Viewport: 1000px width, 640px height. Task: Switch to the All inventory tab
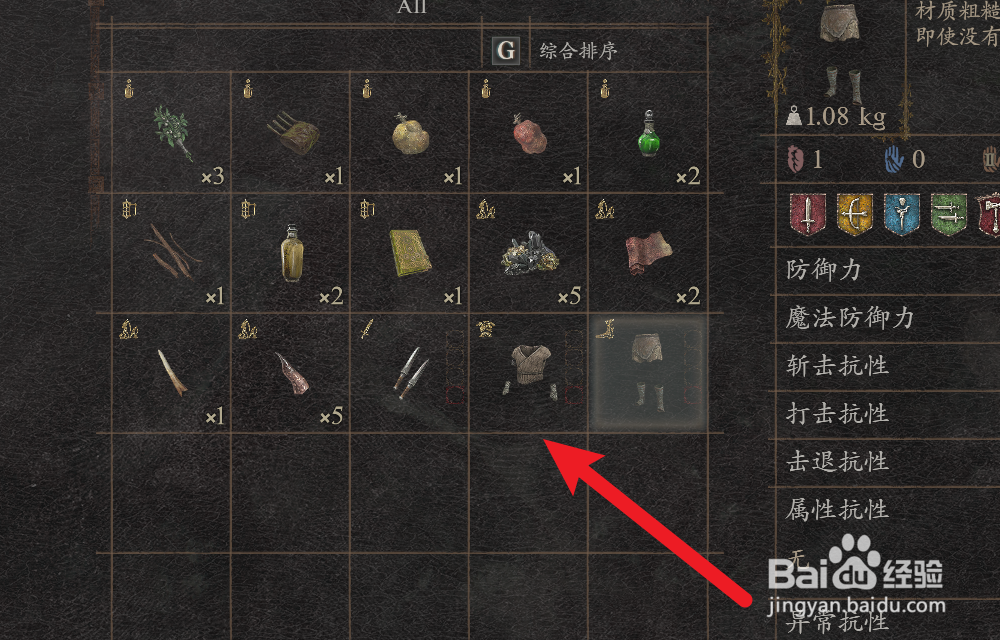pos(412,7)
